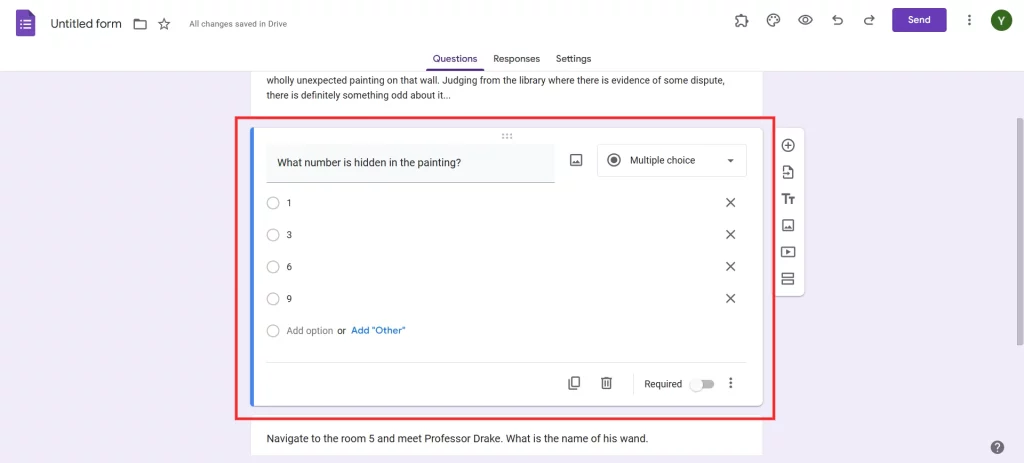Preview the form with eye icon
1024x463 pixels.
click(x=805, y=20)
